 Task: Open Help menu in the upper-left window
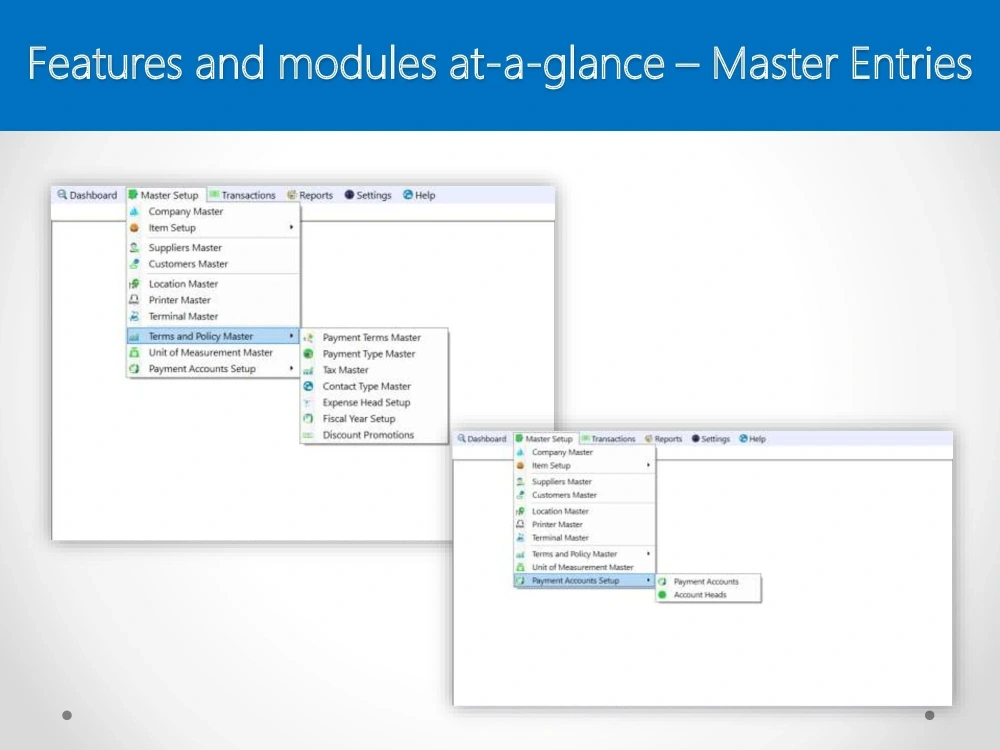419,195
